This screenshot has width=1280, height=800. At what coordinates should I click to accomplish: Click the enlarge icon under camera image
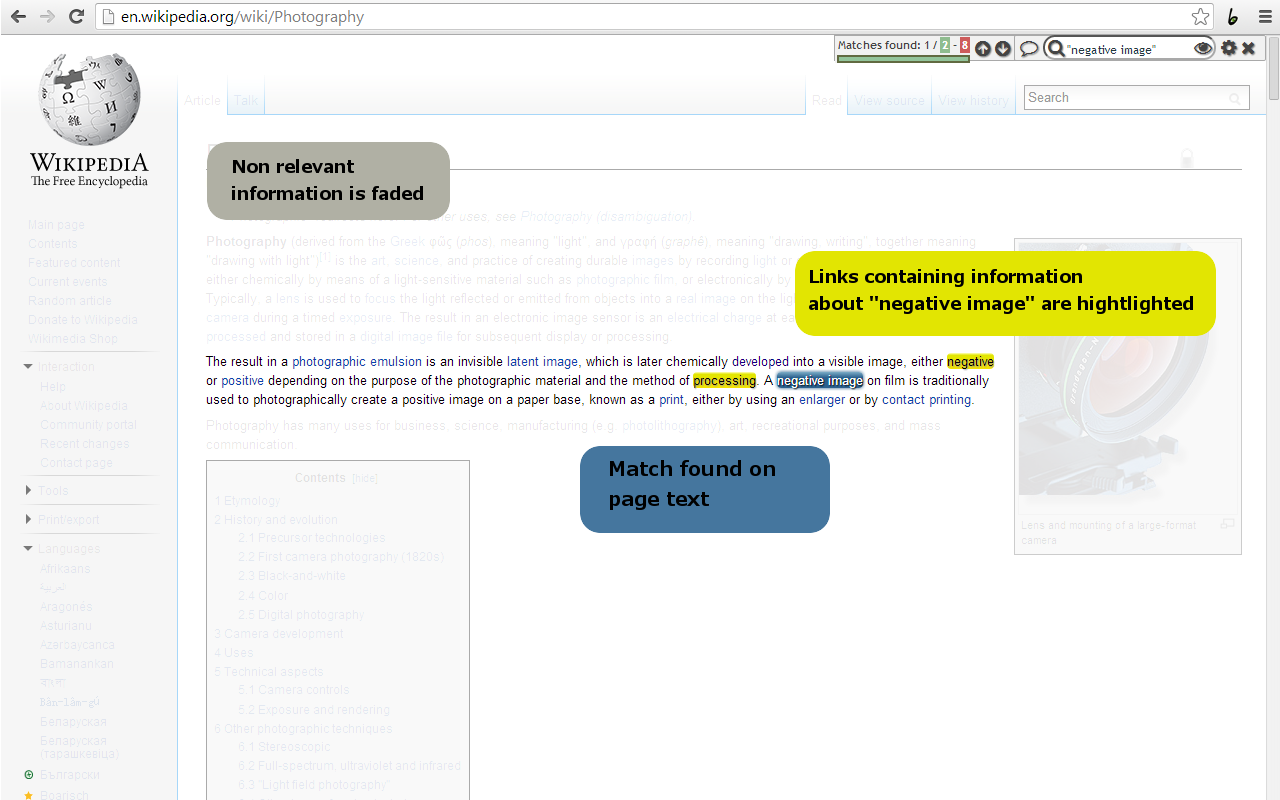point(1228,523)
